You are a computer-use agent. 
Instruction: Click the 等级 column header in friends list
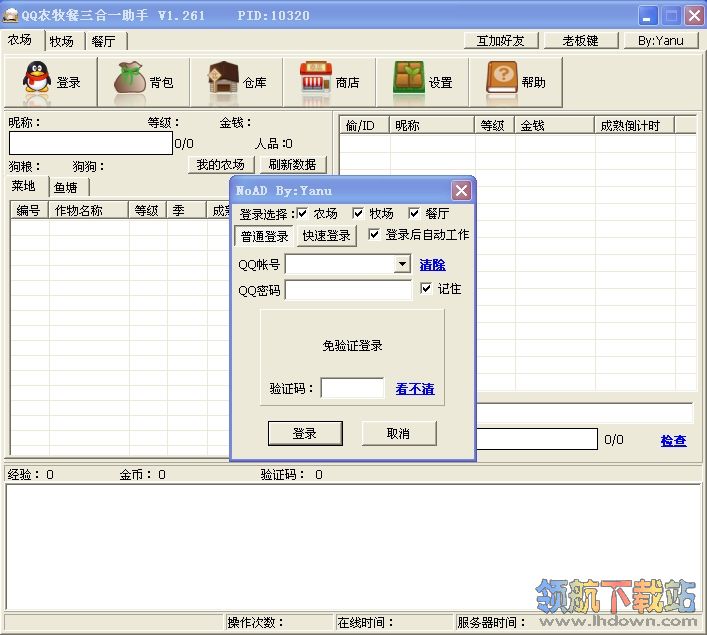(x=494, y=125)
